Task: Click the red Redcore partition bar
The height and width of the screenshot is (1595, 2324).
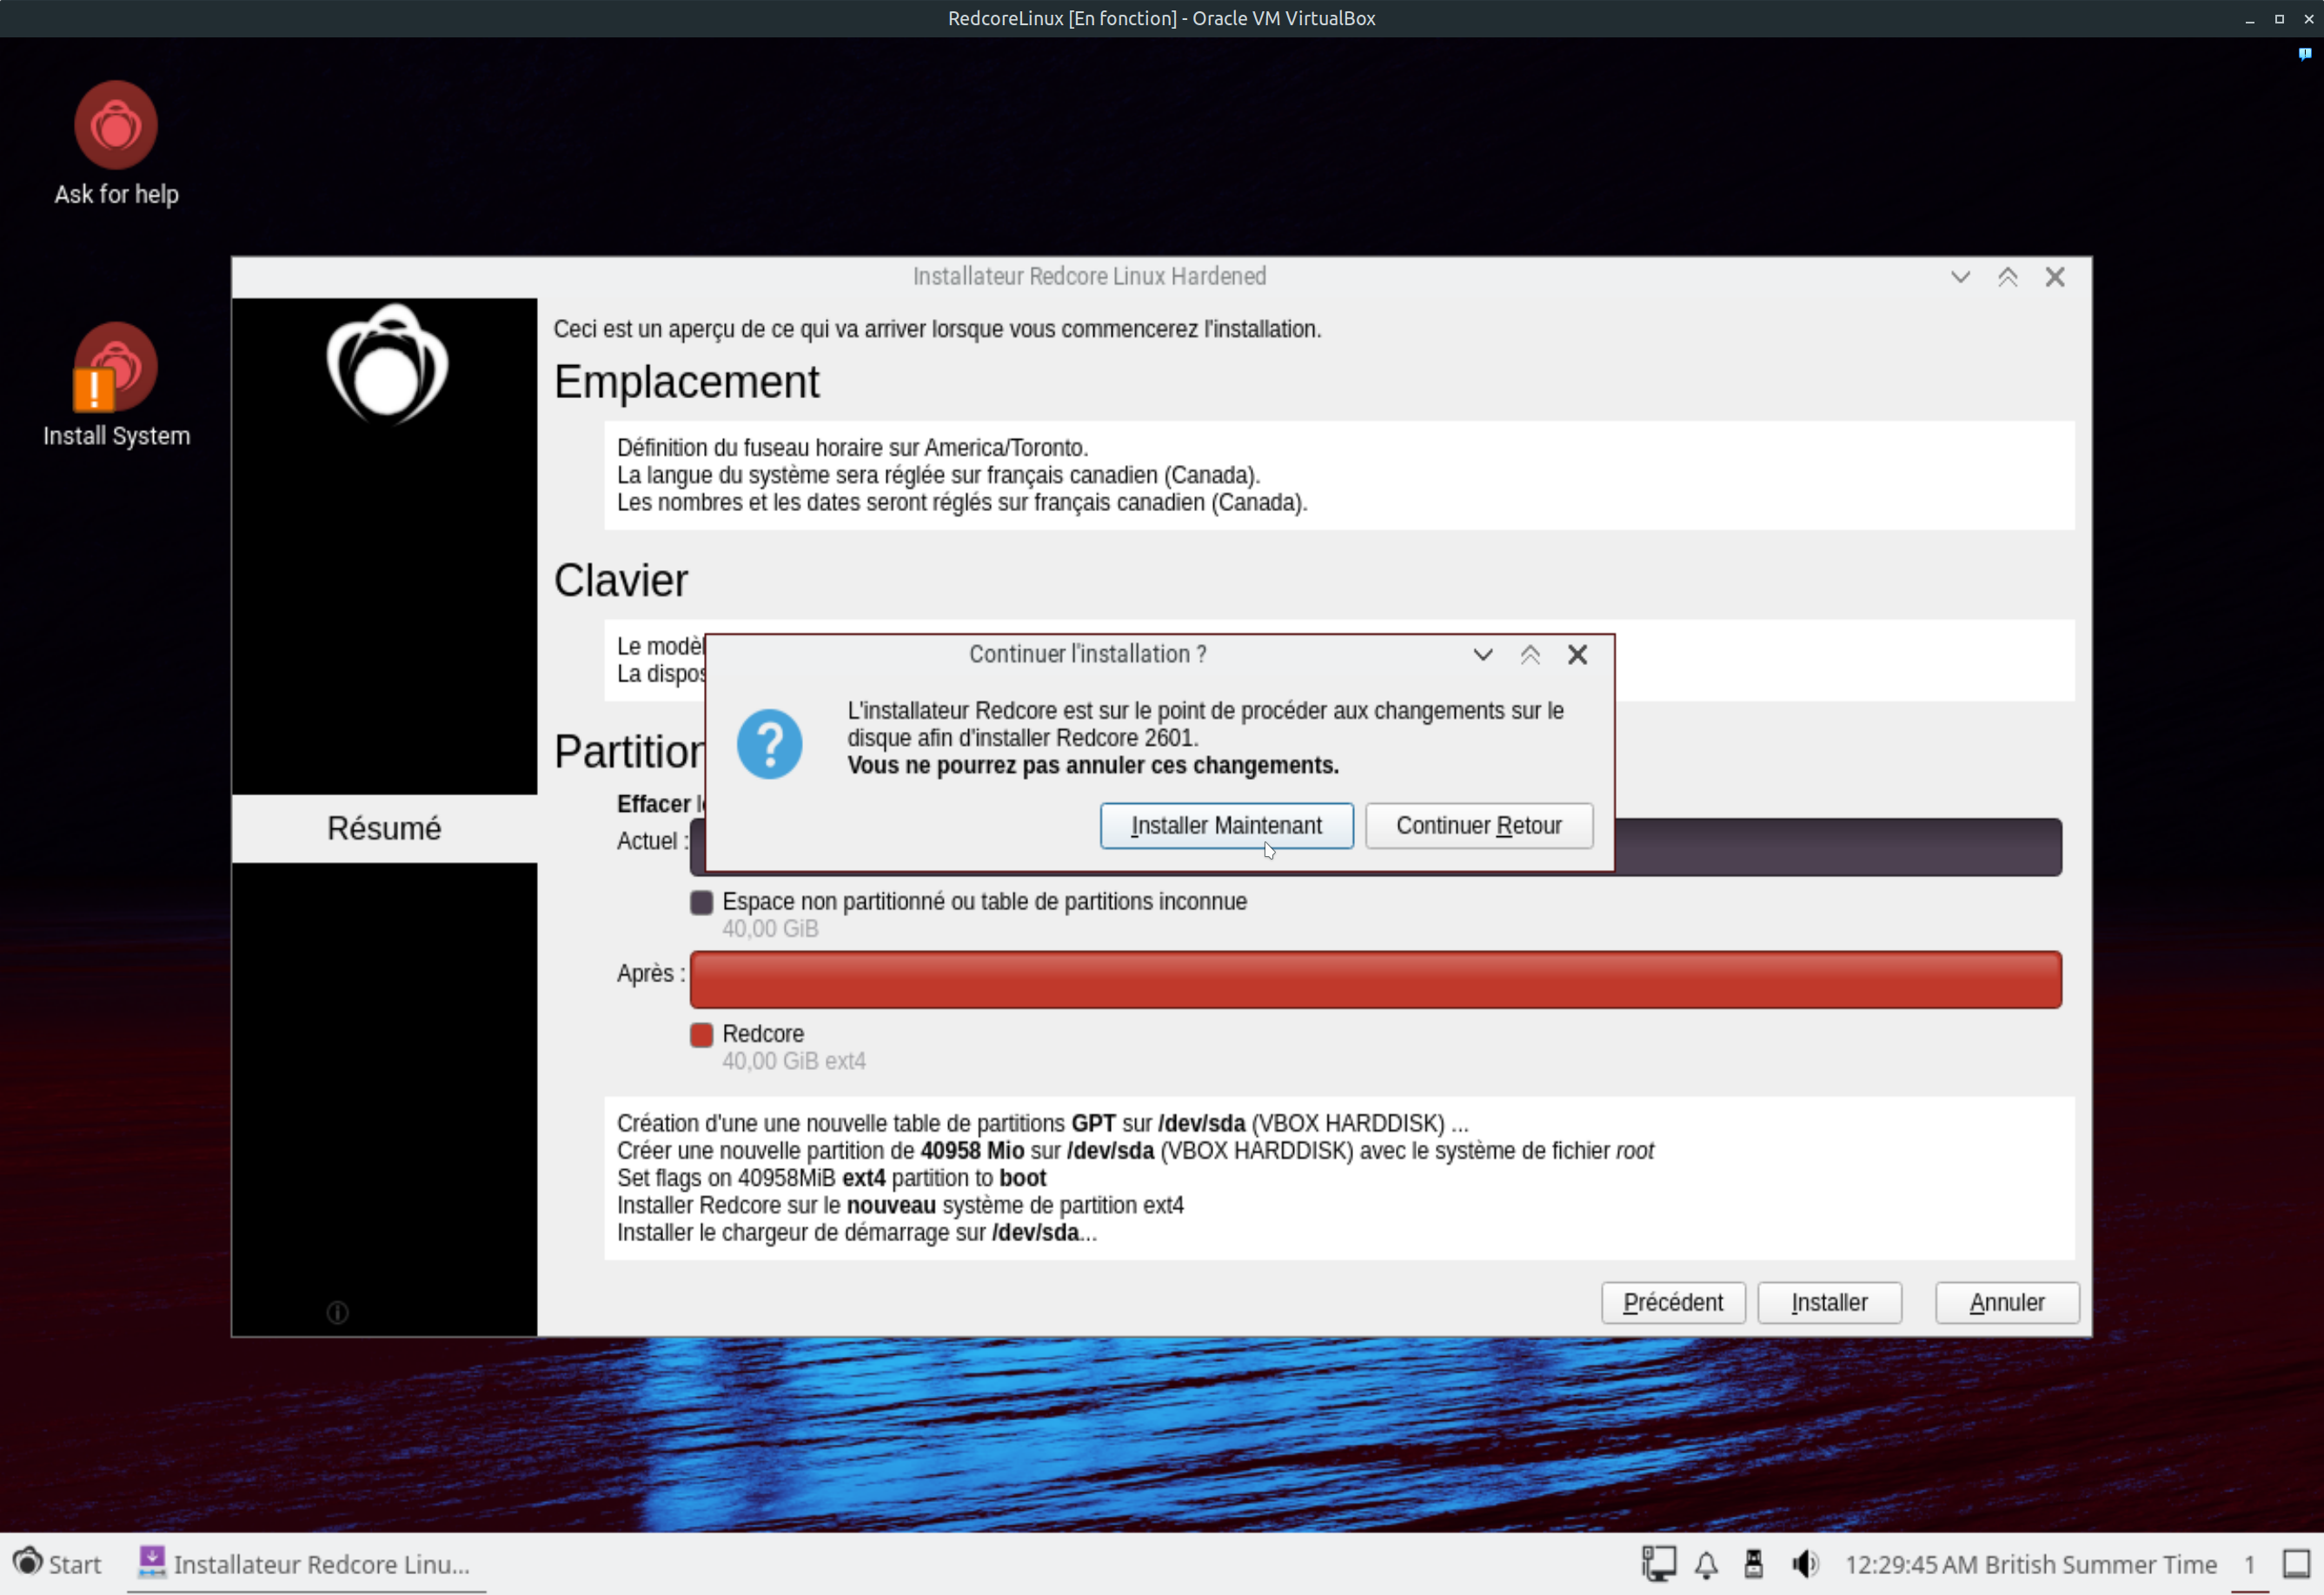Action: point(1375,979)
